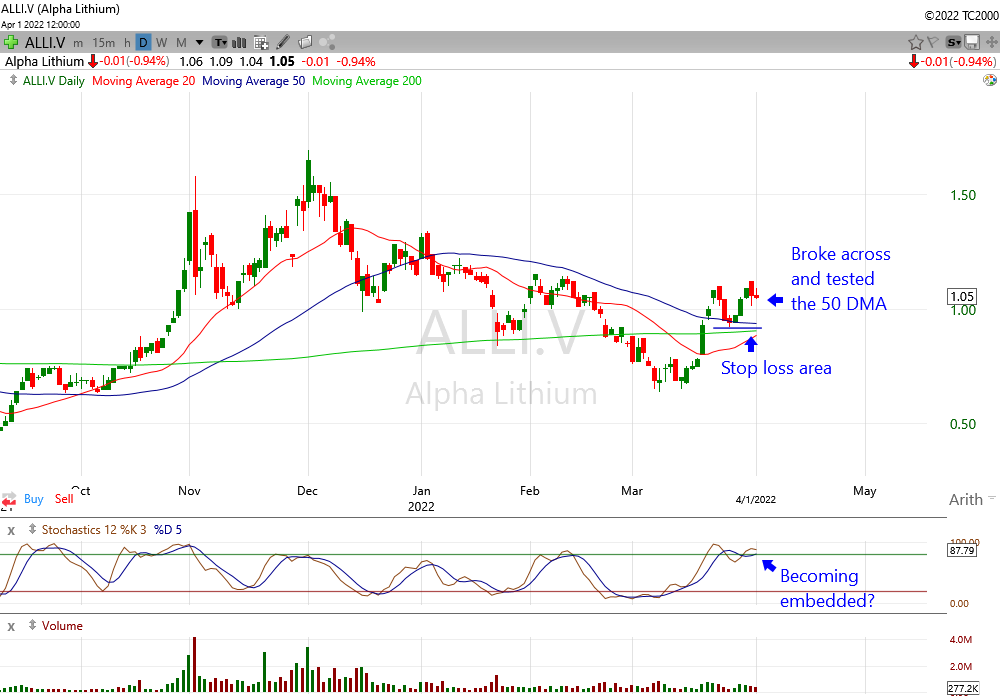The image size is (1000, 700).
Task: Click the 1.05 current price scale marker
Action: tap(962, 296)
